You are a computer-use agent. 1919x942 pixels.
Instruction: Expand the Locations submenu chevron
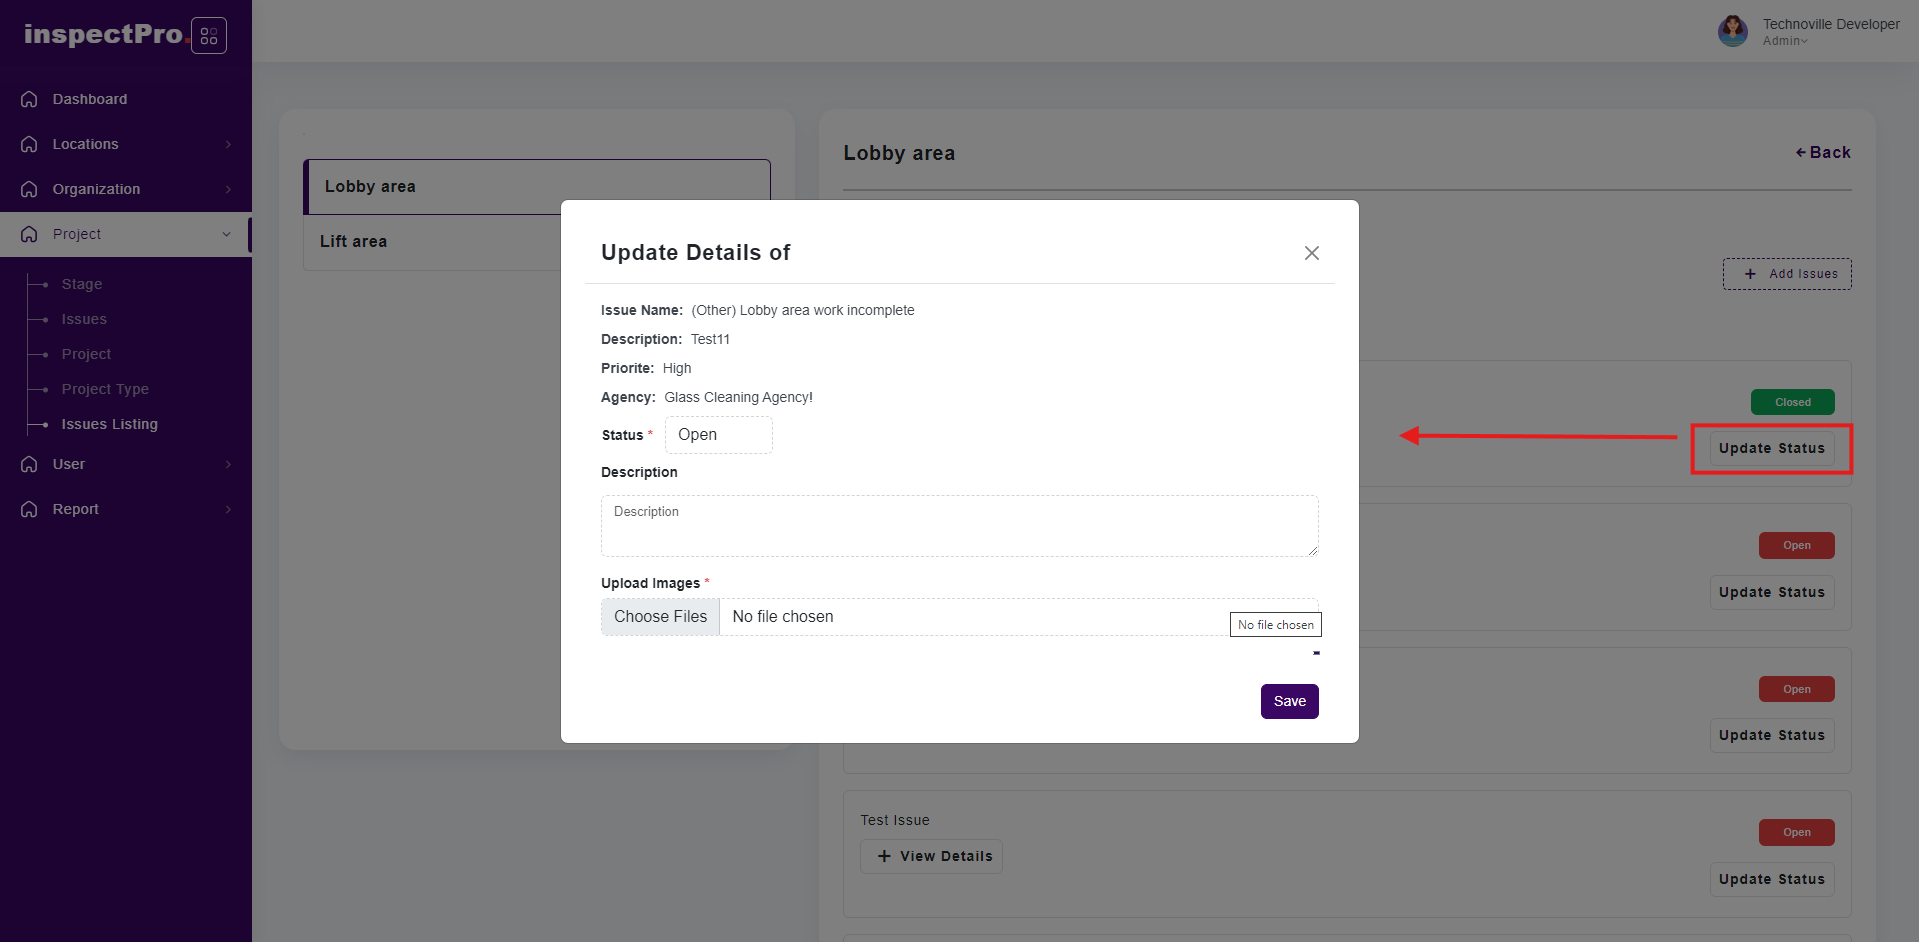pos(228,145)
